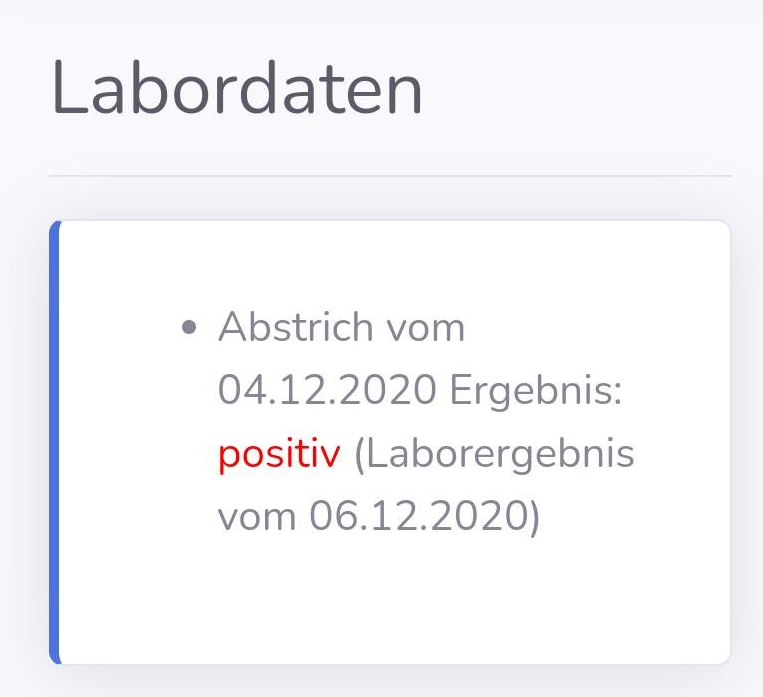Click the "(Laborergebnis" text
This screenshot has width=763, height=697.
(x=495, y=454)
